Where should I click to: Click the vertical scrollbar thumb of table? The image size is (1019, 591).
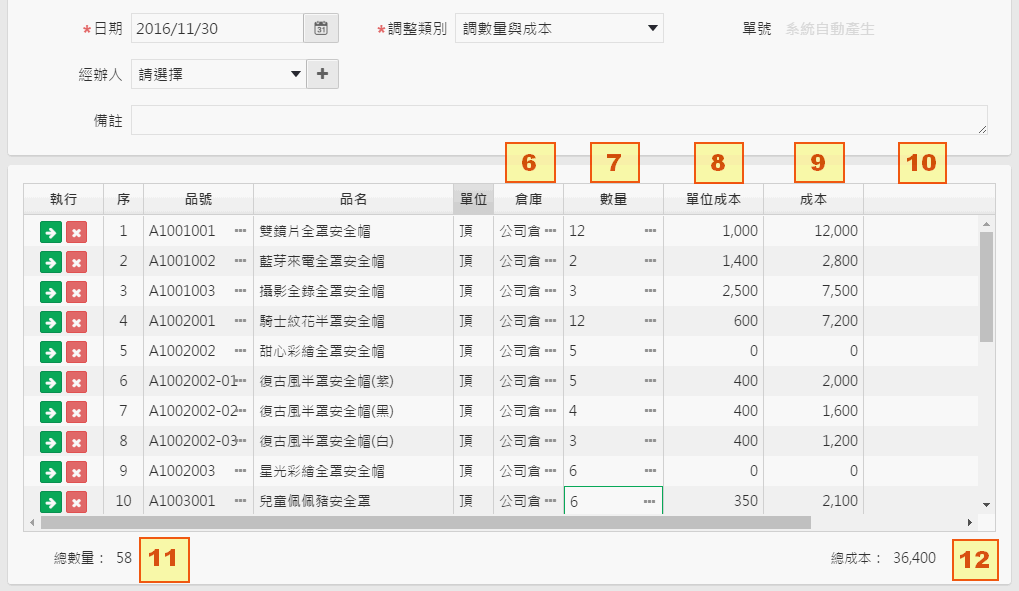click(987, 287)
